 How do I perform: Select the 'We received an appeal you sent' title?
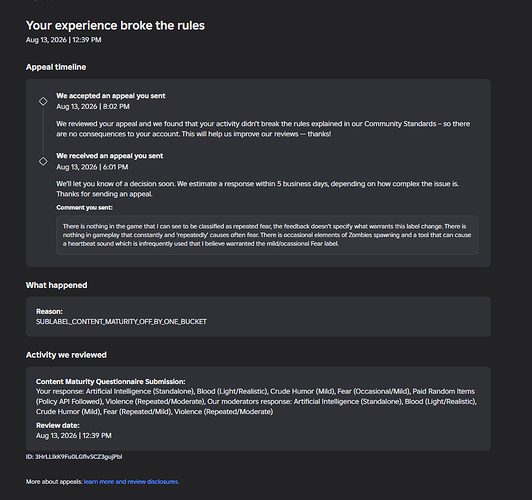tap(110, 156)
